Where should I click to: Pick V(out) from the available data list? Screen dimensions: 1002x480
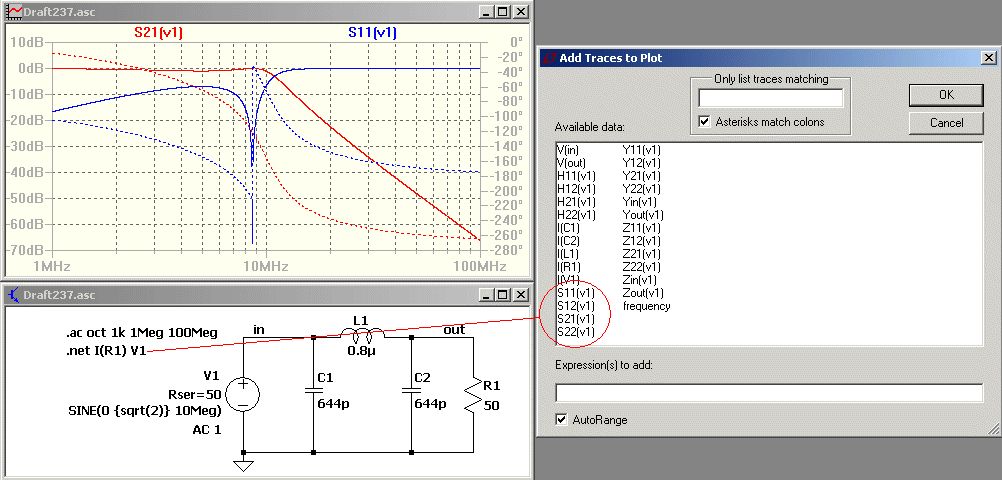(571, 163)
